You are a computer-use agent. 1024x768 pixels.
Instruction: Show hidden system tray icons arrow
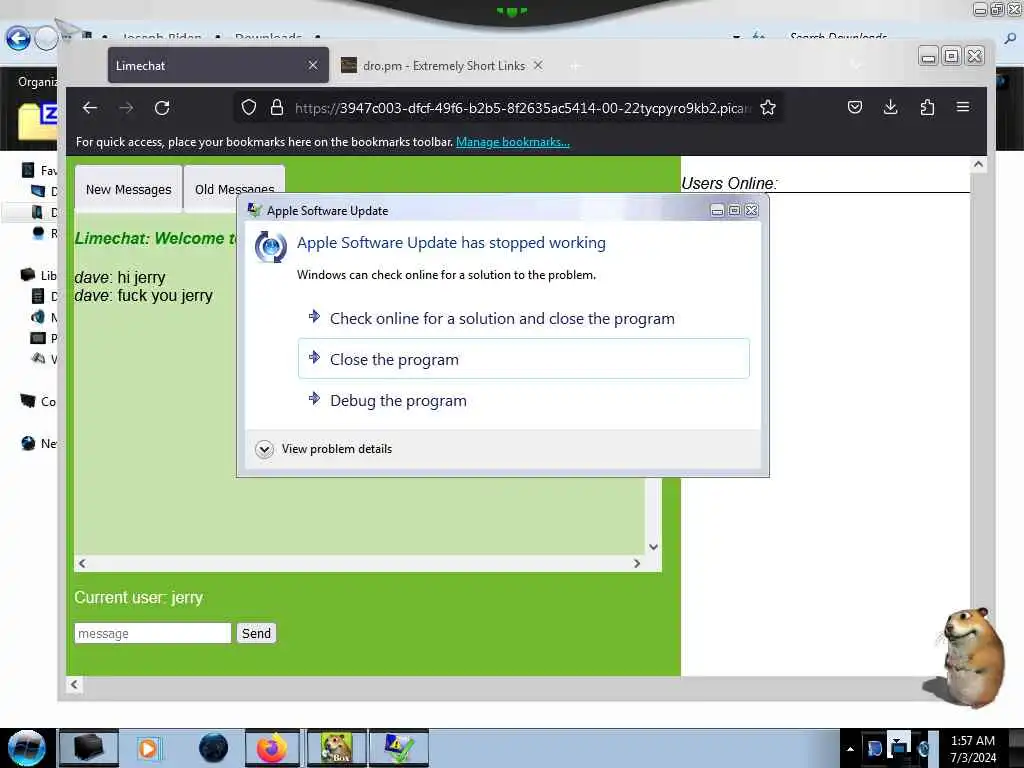[850, 749]
